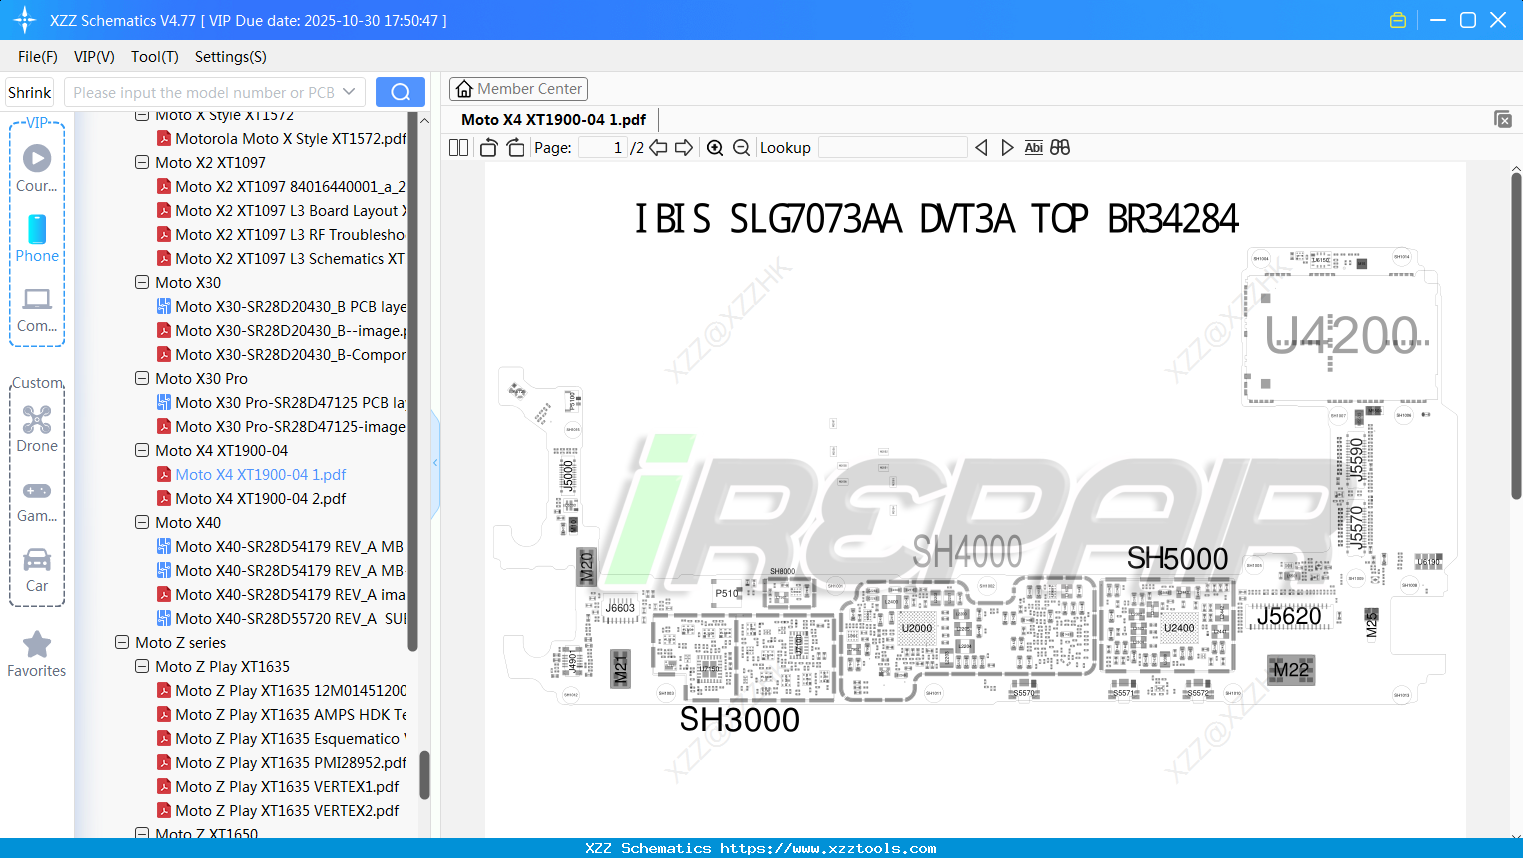Open Moto X2 XT1097 L3 RF Troubleshooting file
This screenshot has height=858, width=1523.
(281, 234)
